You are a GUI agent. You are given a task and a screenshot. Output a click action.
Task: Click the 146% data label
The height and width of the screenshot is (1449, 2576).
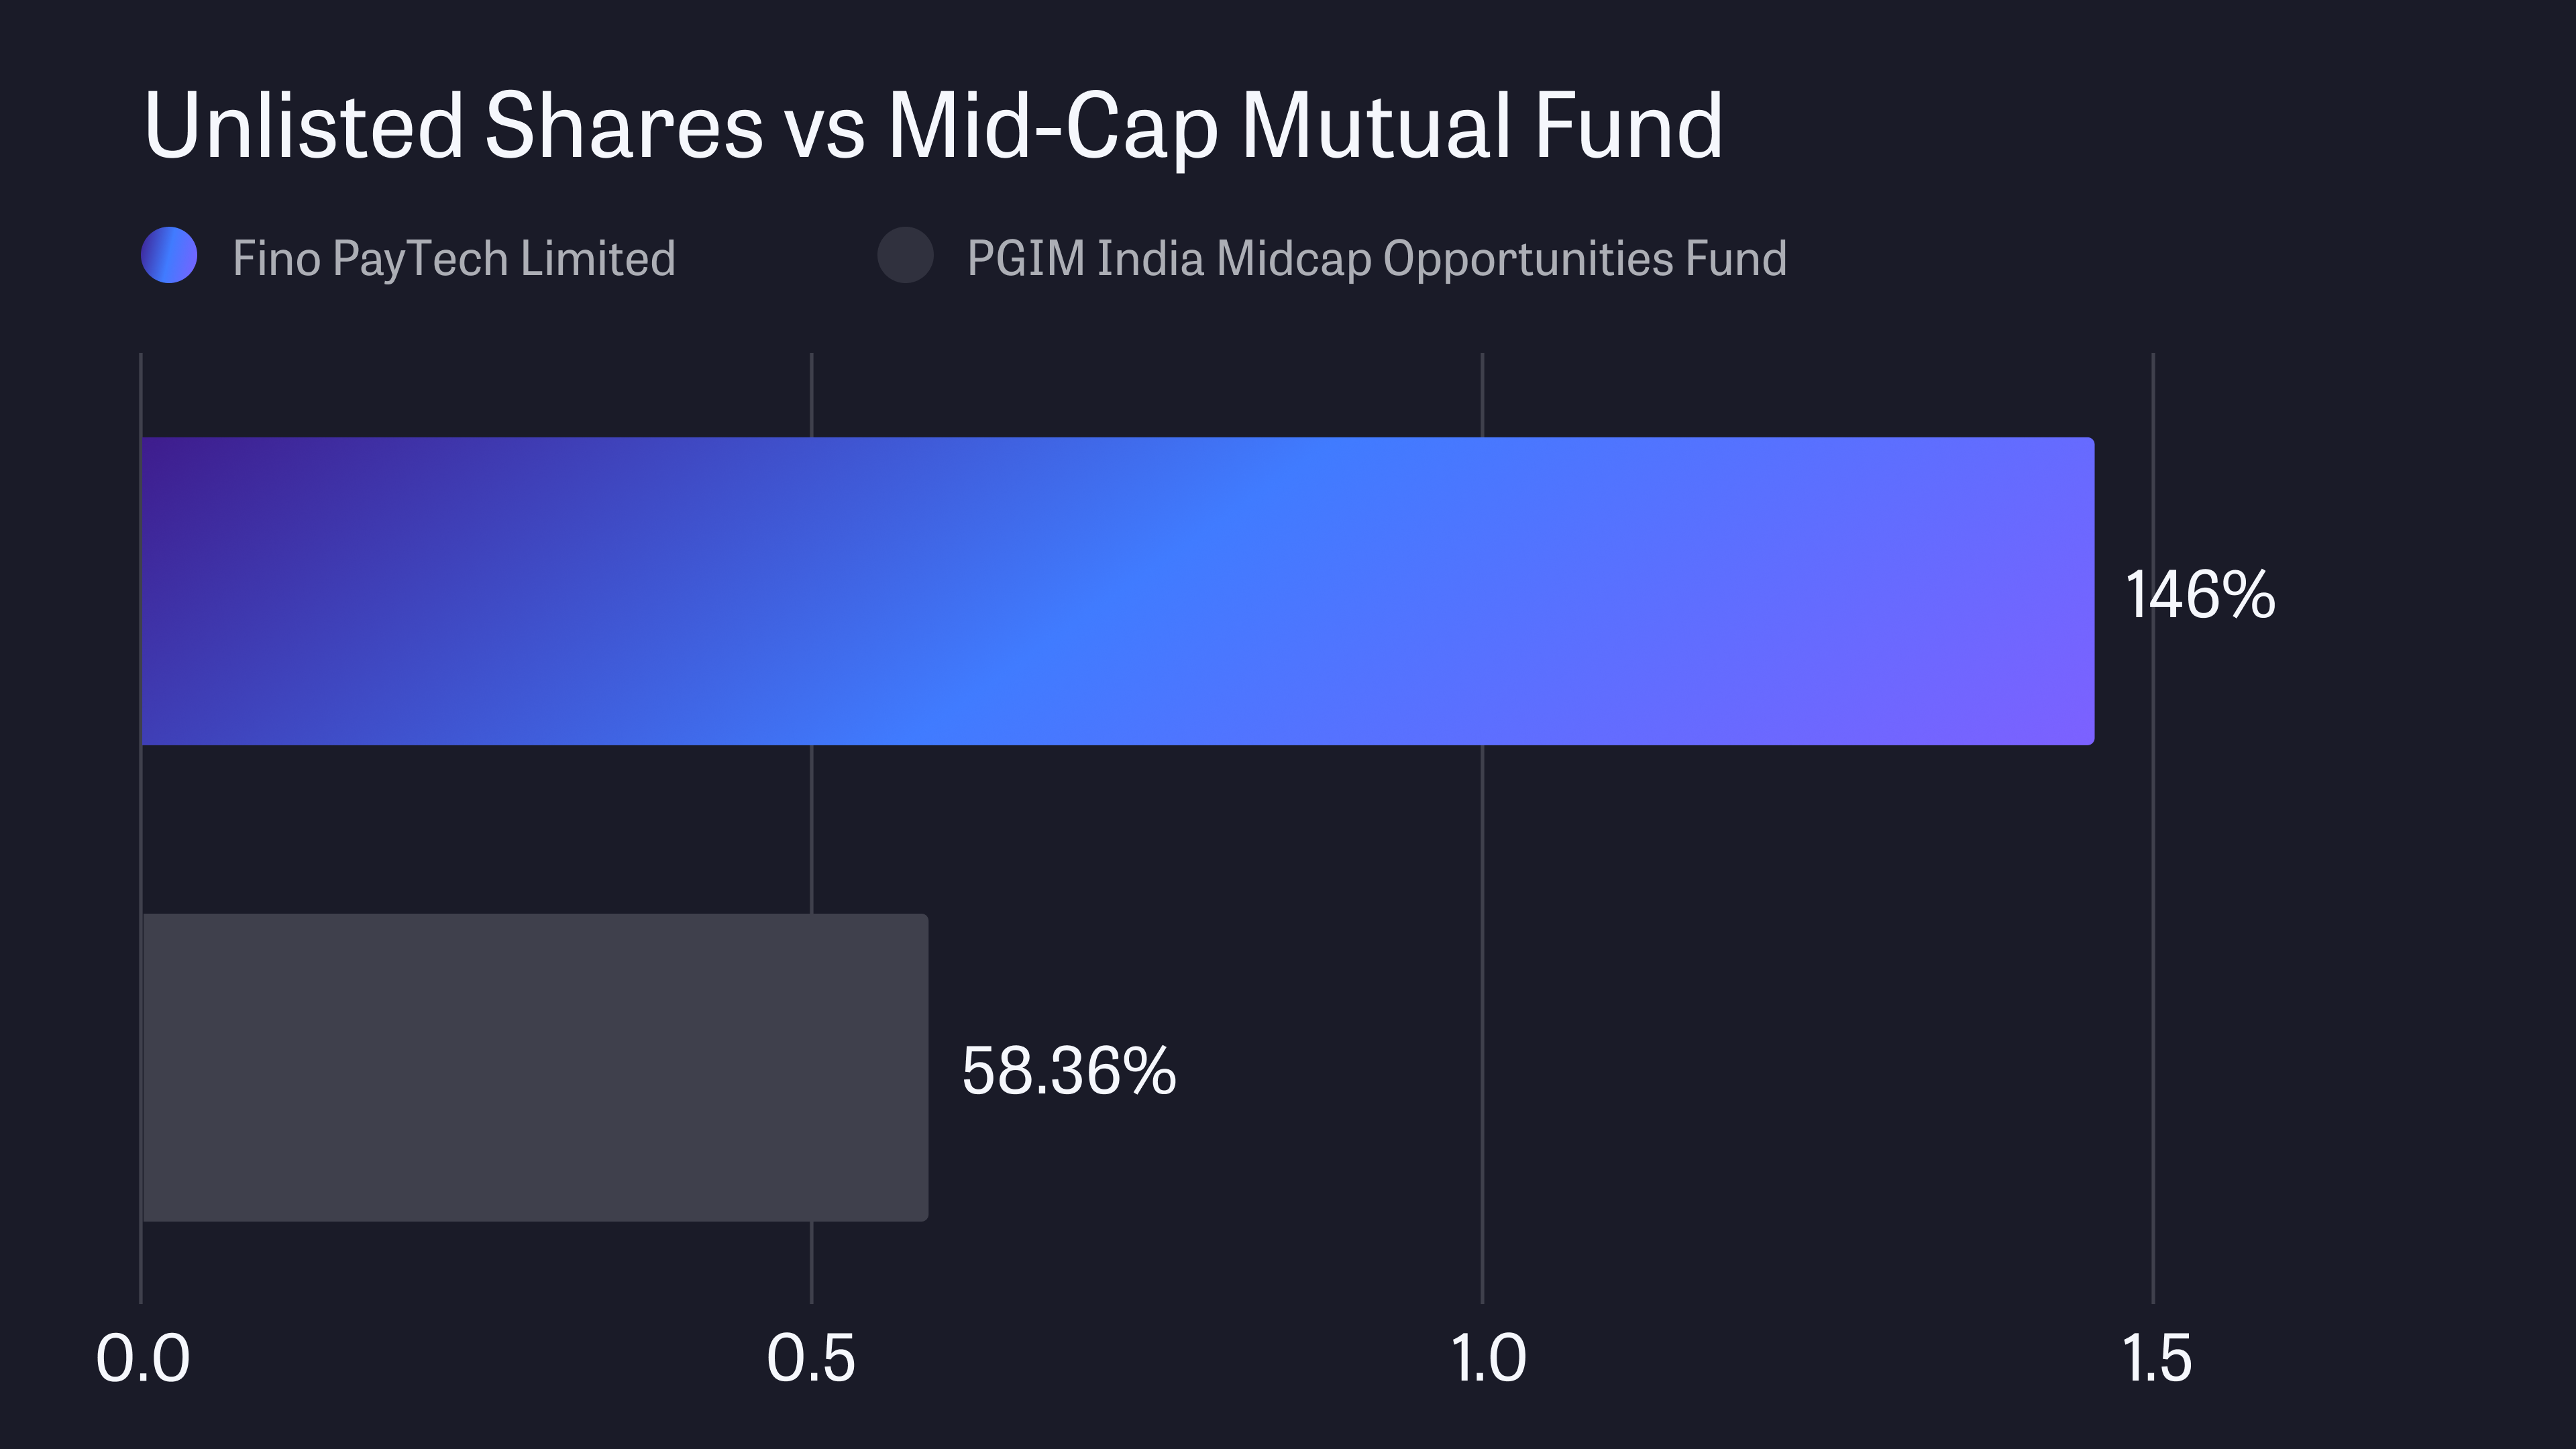pyautogui.click(x=2199, y=595)
